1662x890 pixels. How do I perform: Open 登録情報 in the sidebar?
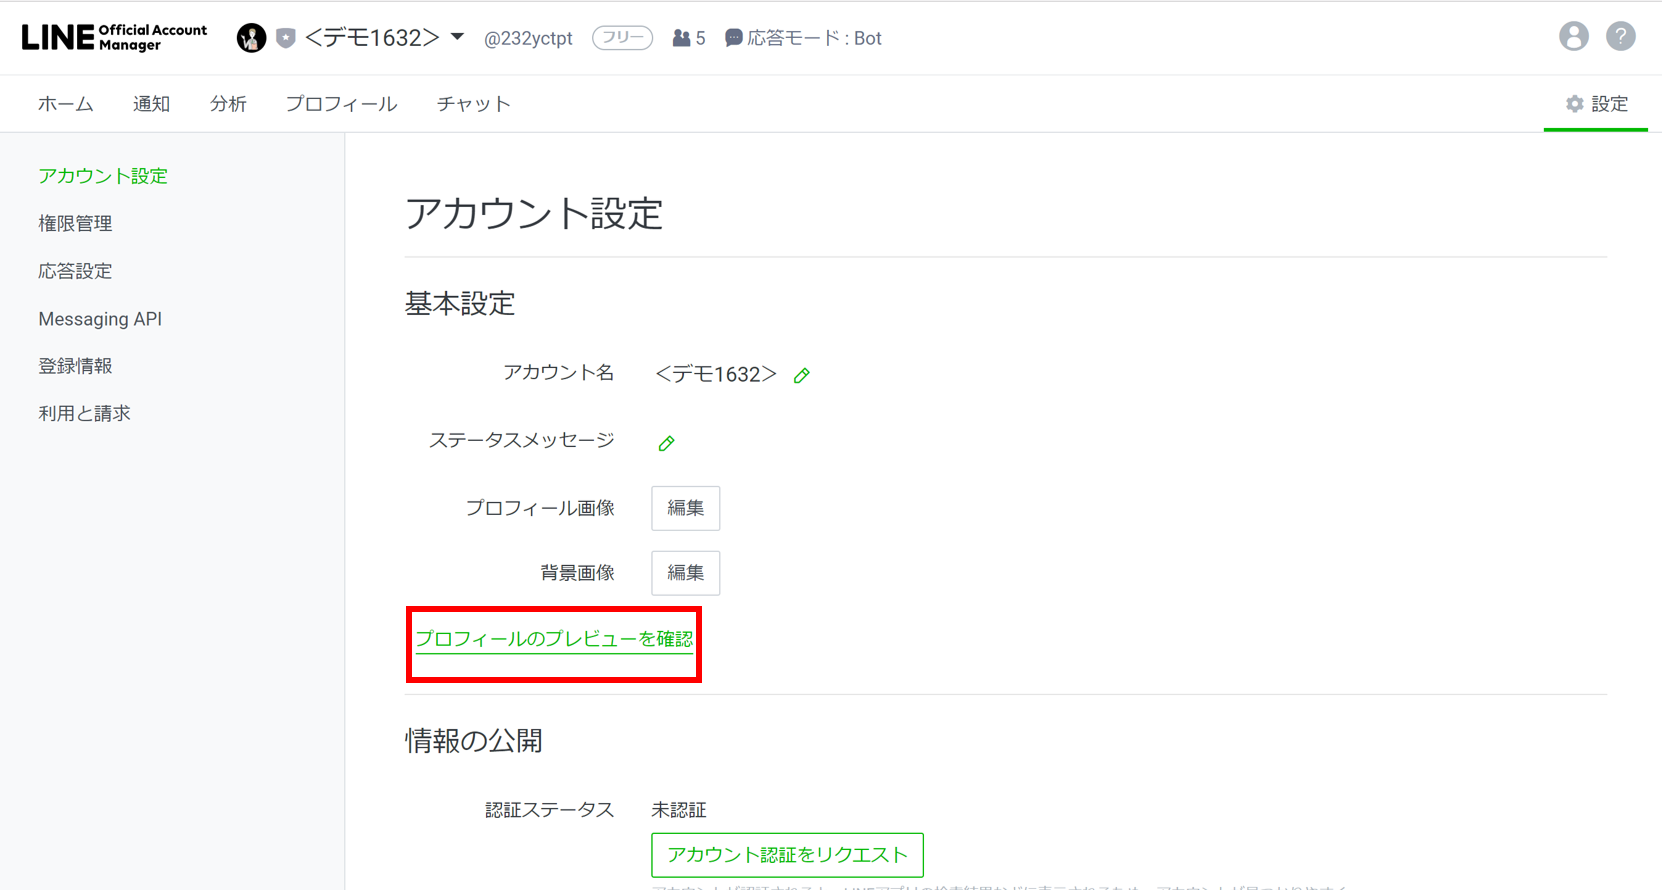(x=75, y=366)
